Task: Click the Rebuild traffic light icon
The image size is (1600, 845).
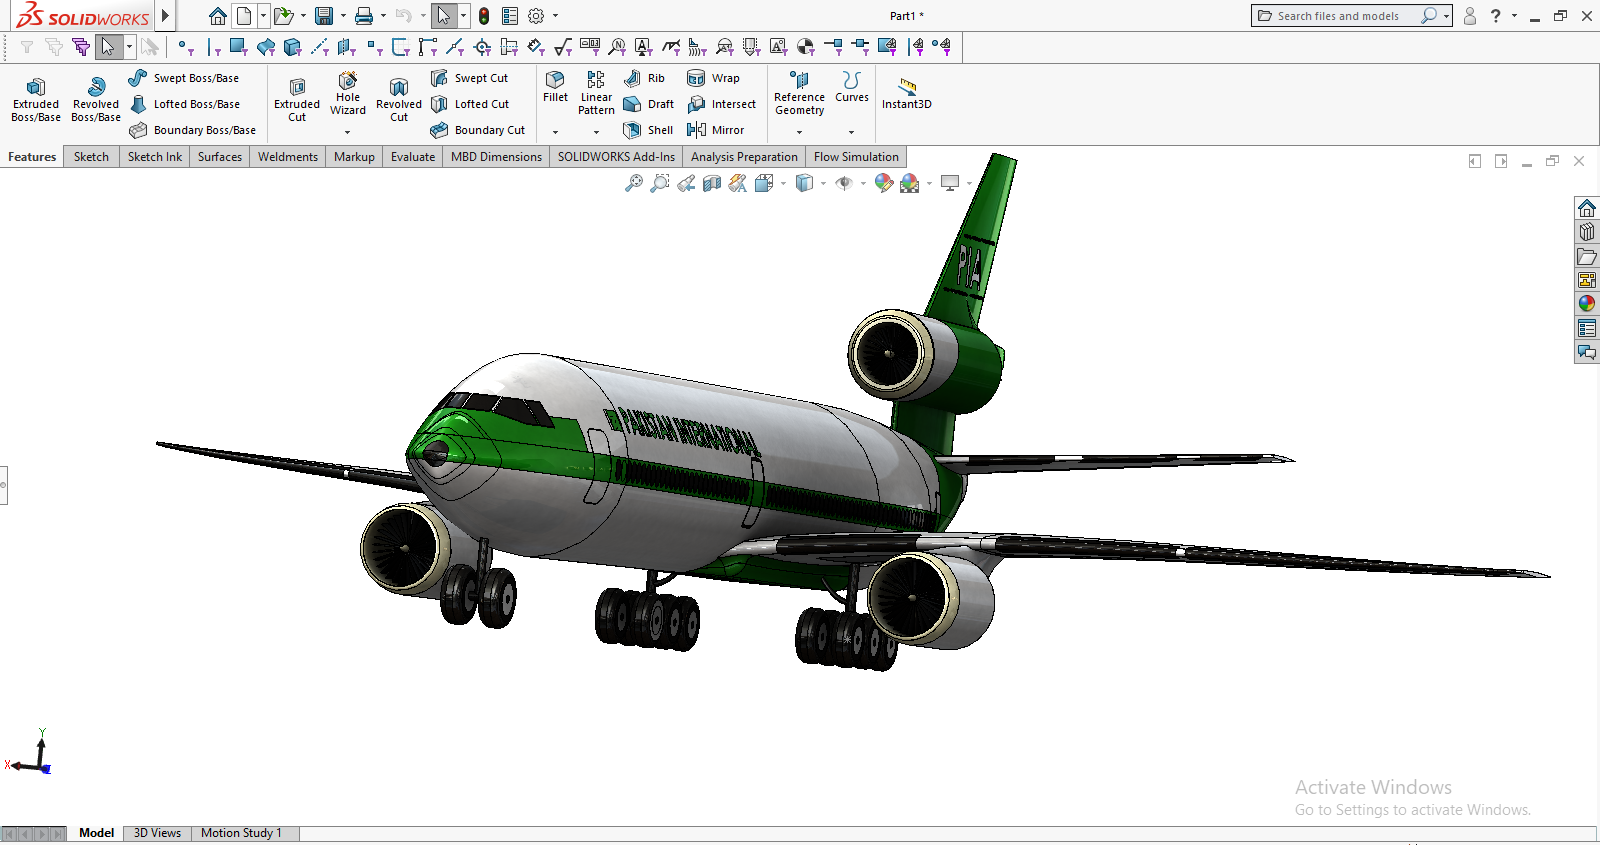Action: point(484,16)
